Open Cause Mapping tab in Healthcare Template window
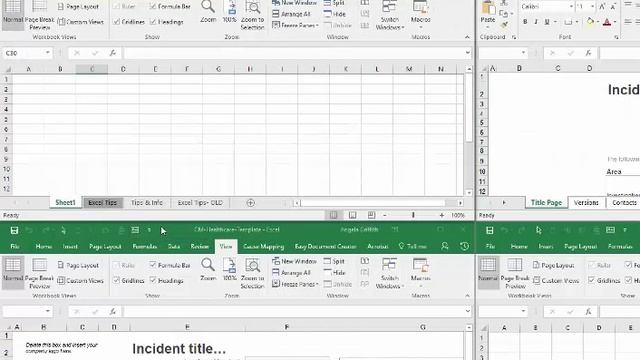The height and width of the screenshot is (360, 640). (x=263, y=247)
